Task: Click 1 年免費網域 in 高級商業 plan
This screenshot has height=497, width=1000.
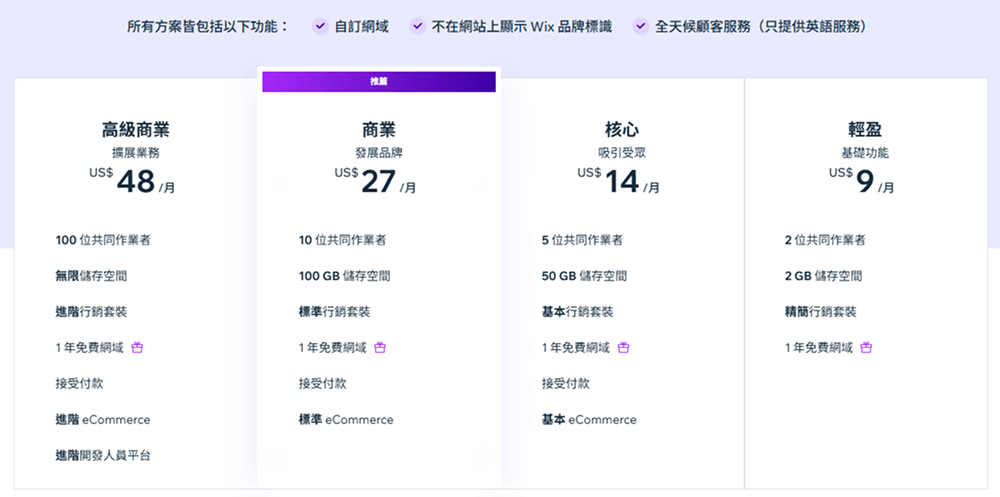Action: pos(89,348)
